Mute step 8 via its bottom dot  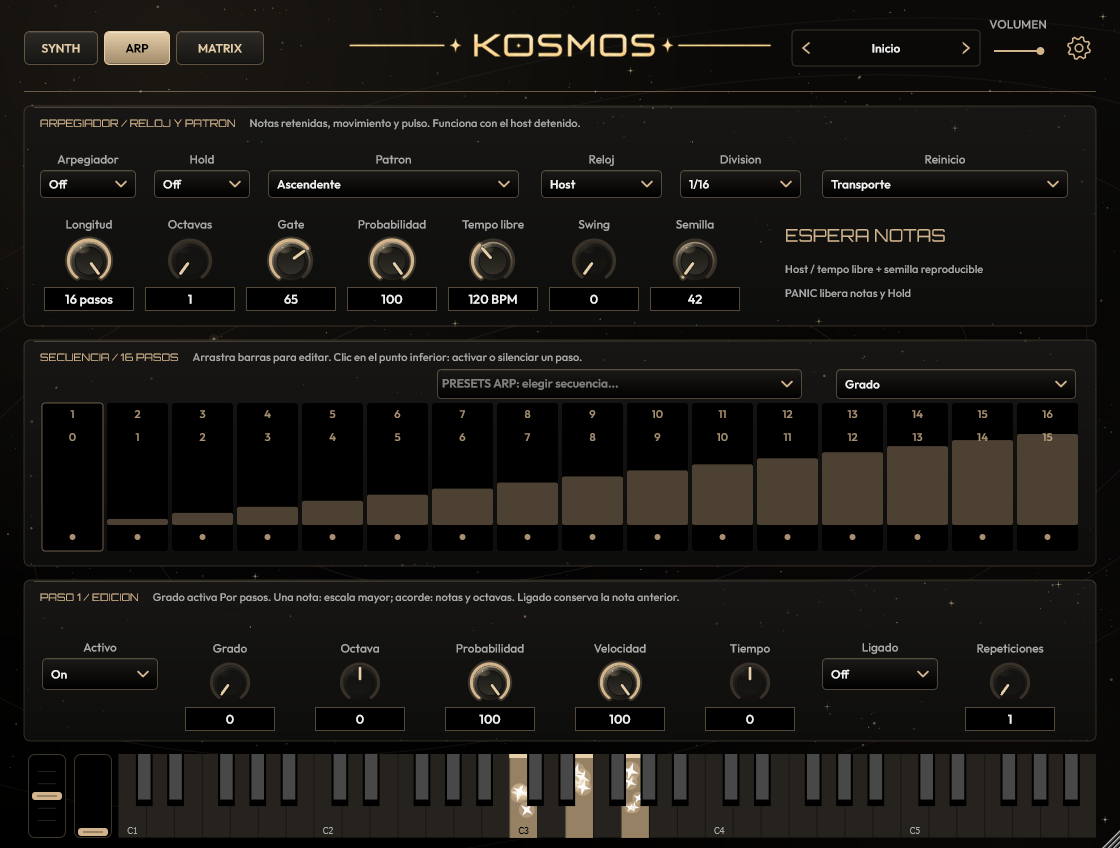pos(527,537)
